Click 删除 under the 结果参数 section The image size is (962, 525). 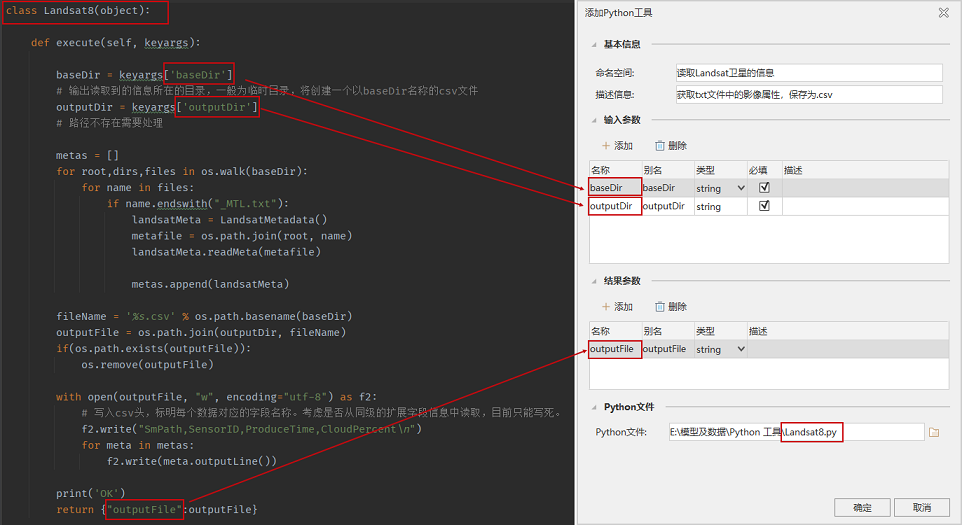[671, 307]
